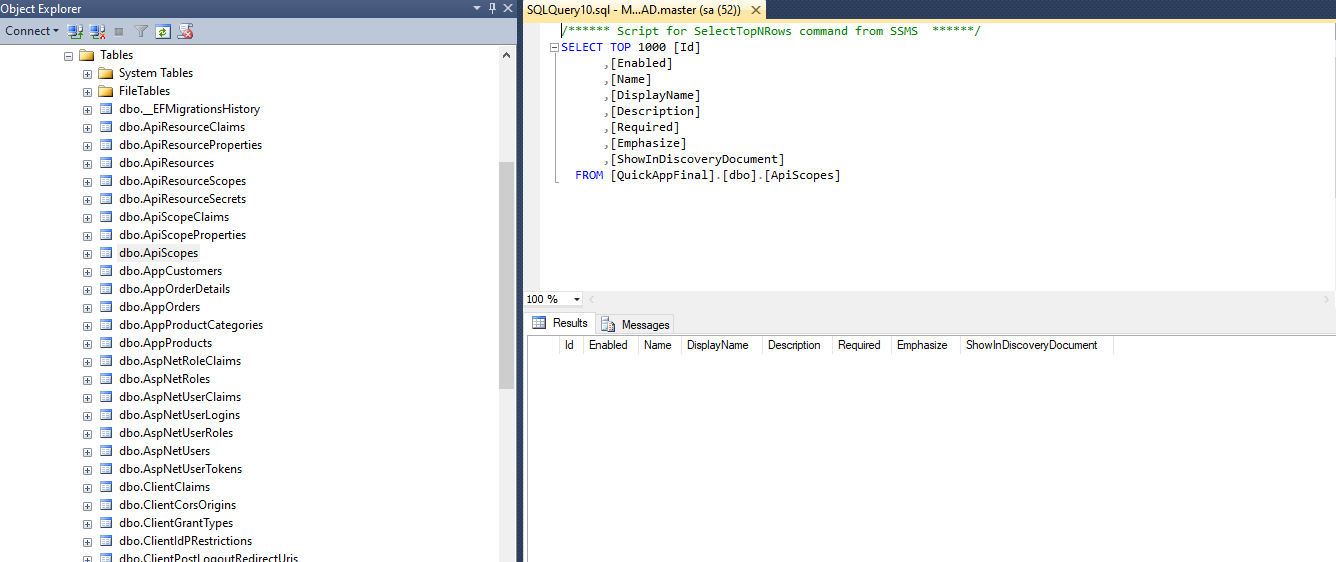Collapse the Tables node

(x=68, y=56)
